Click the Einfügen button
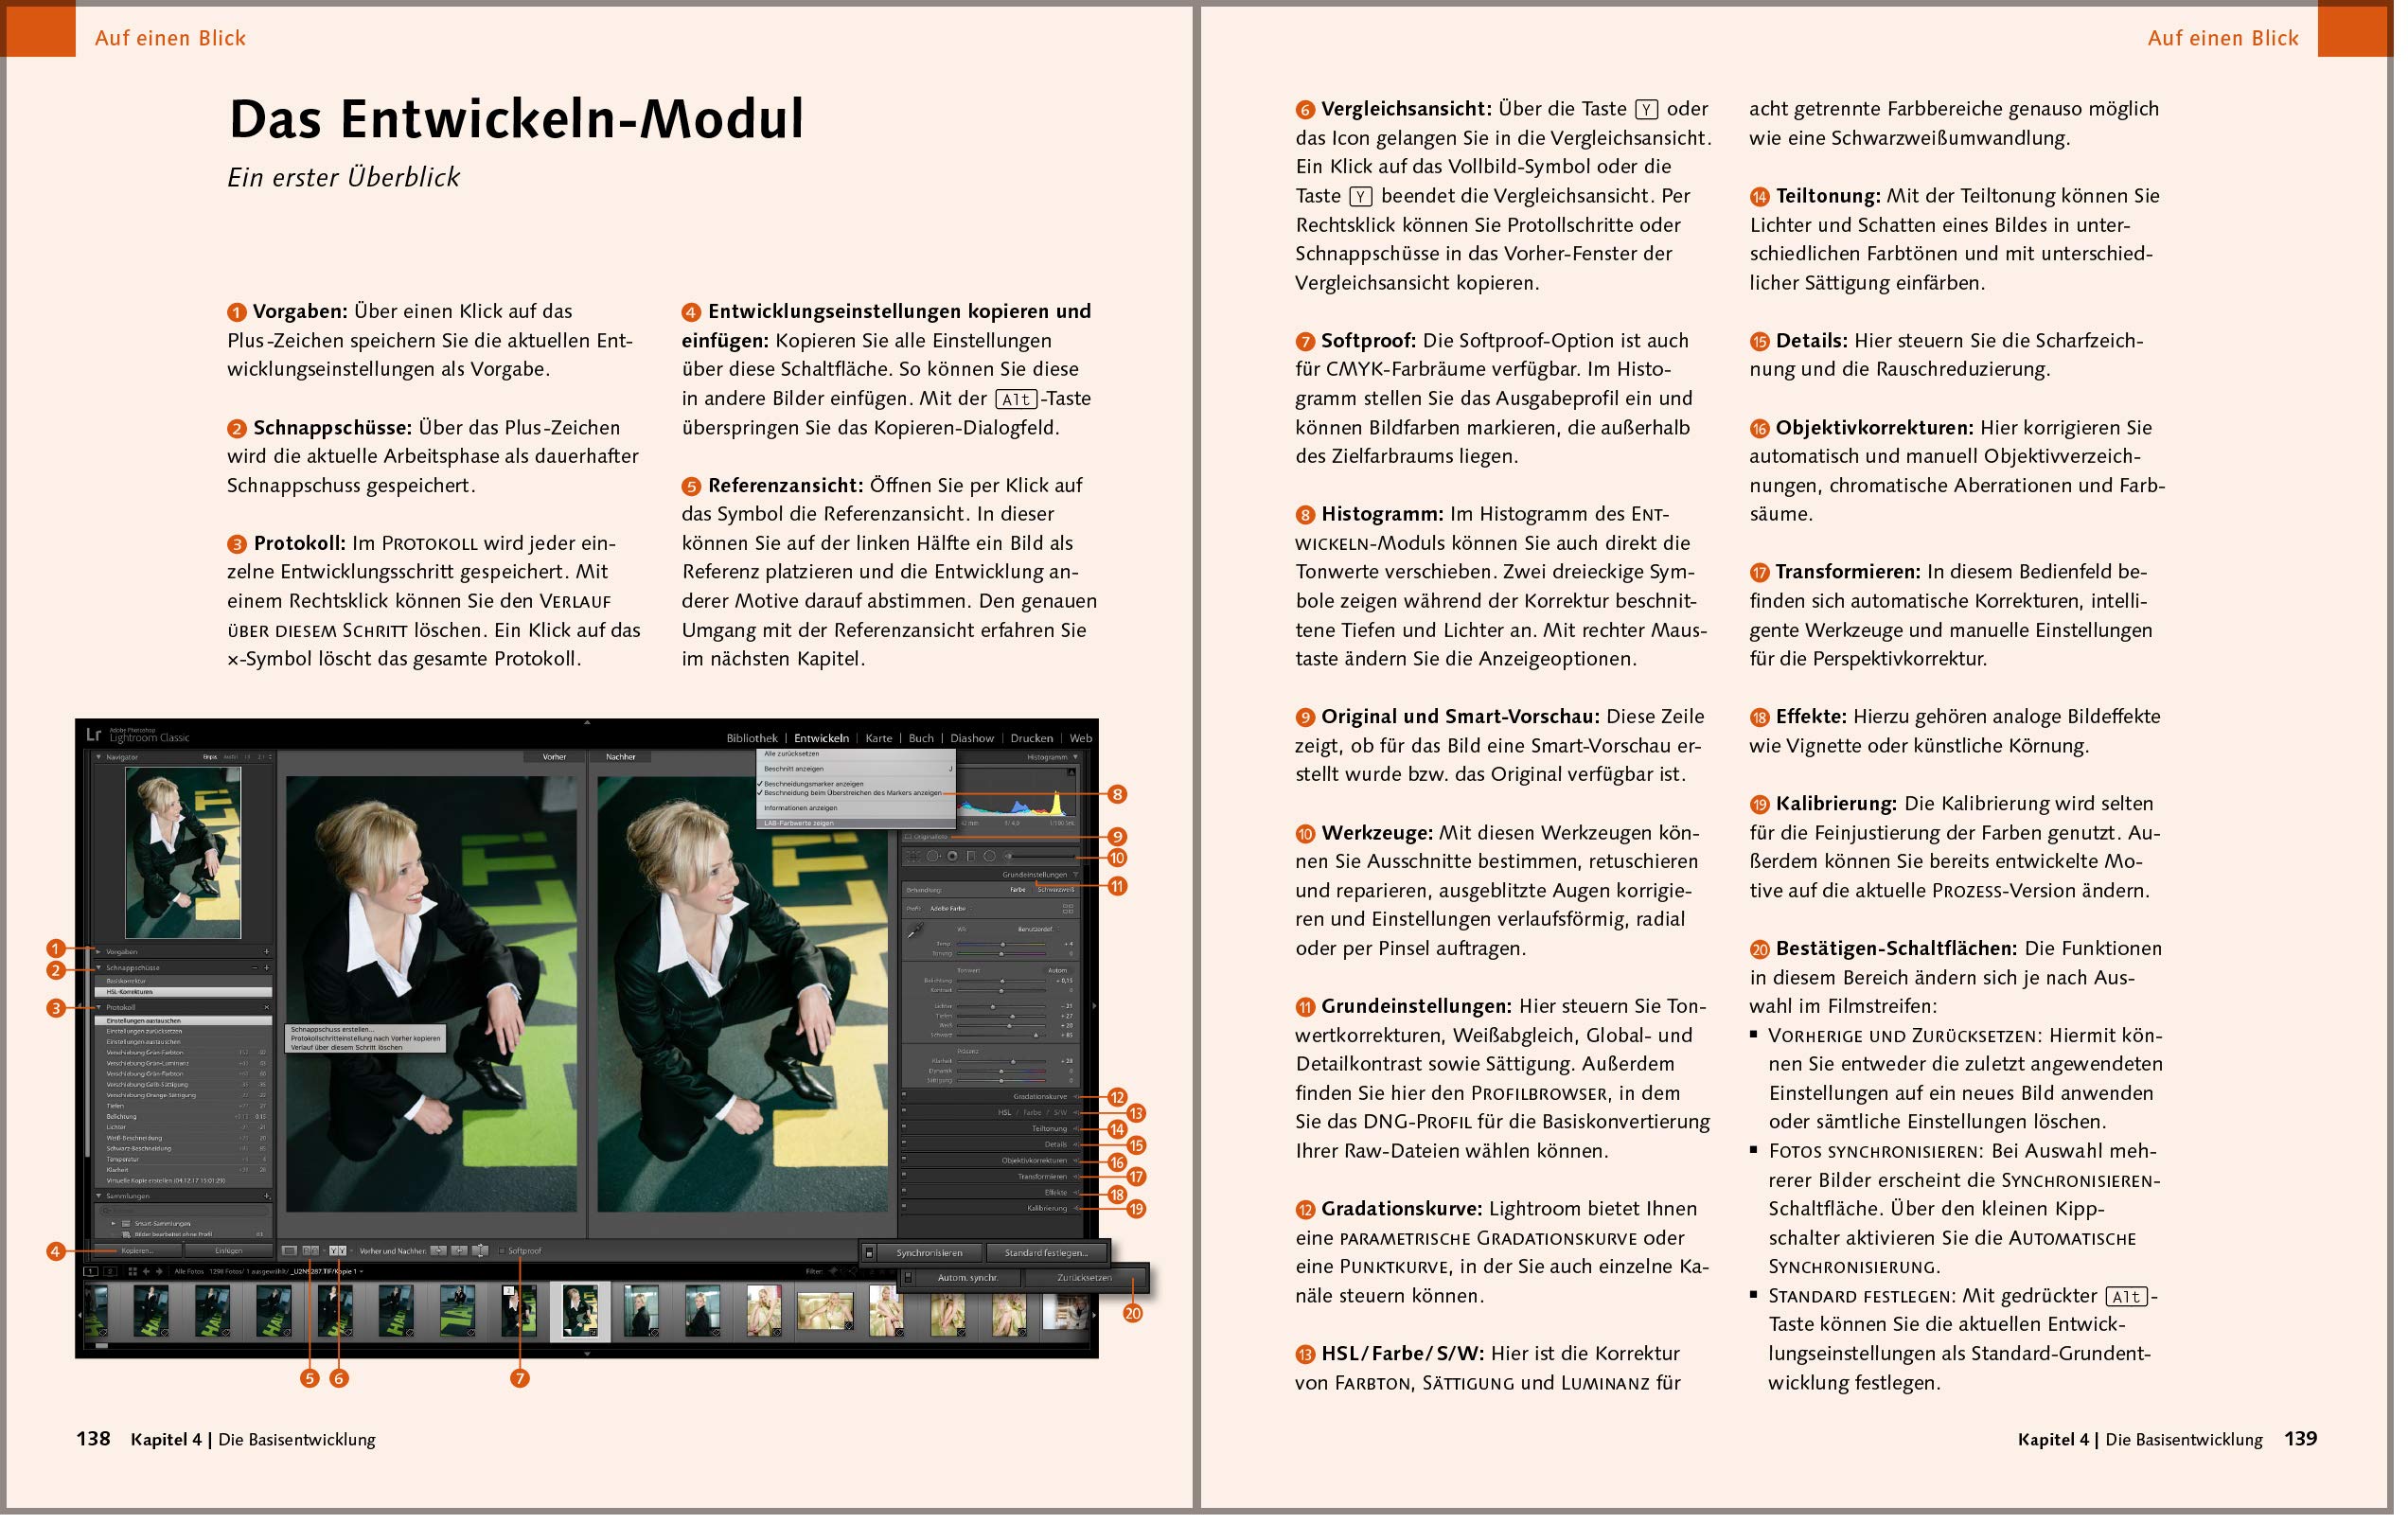The image size is (2408, 1524). 229,1251
